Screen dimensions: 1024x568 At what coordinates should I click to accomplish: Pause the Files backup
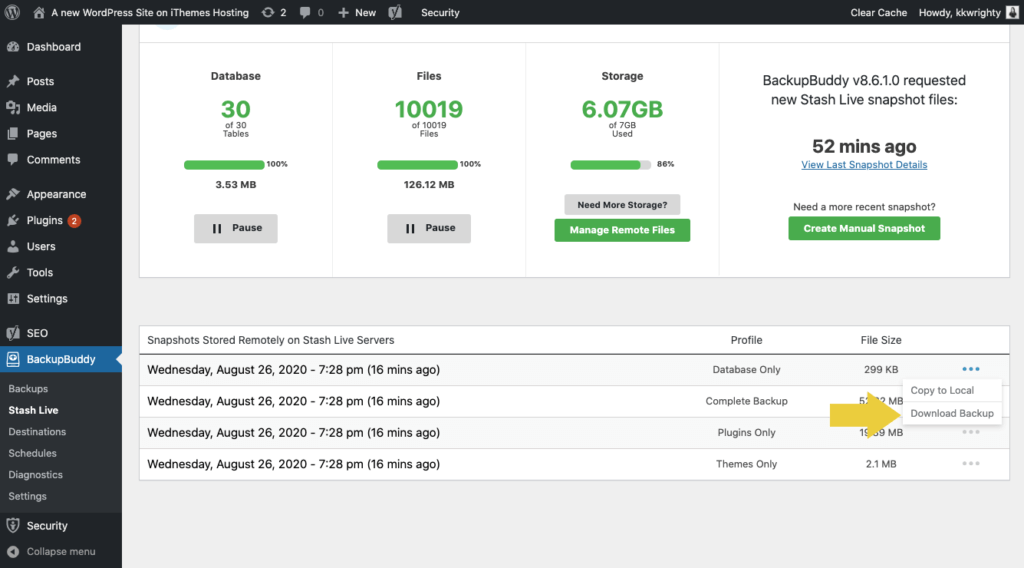pos(429,229)
